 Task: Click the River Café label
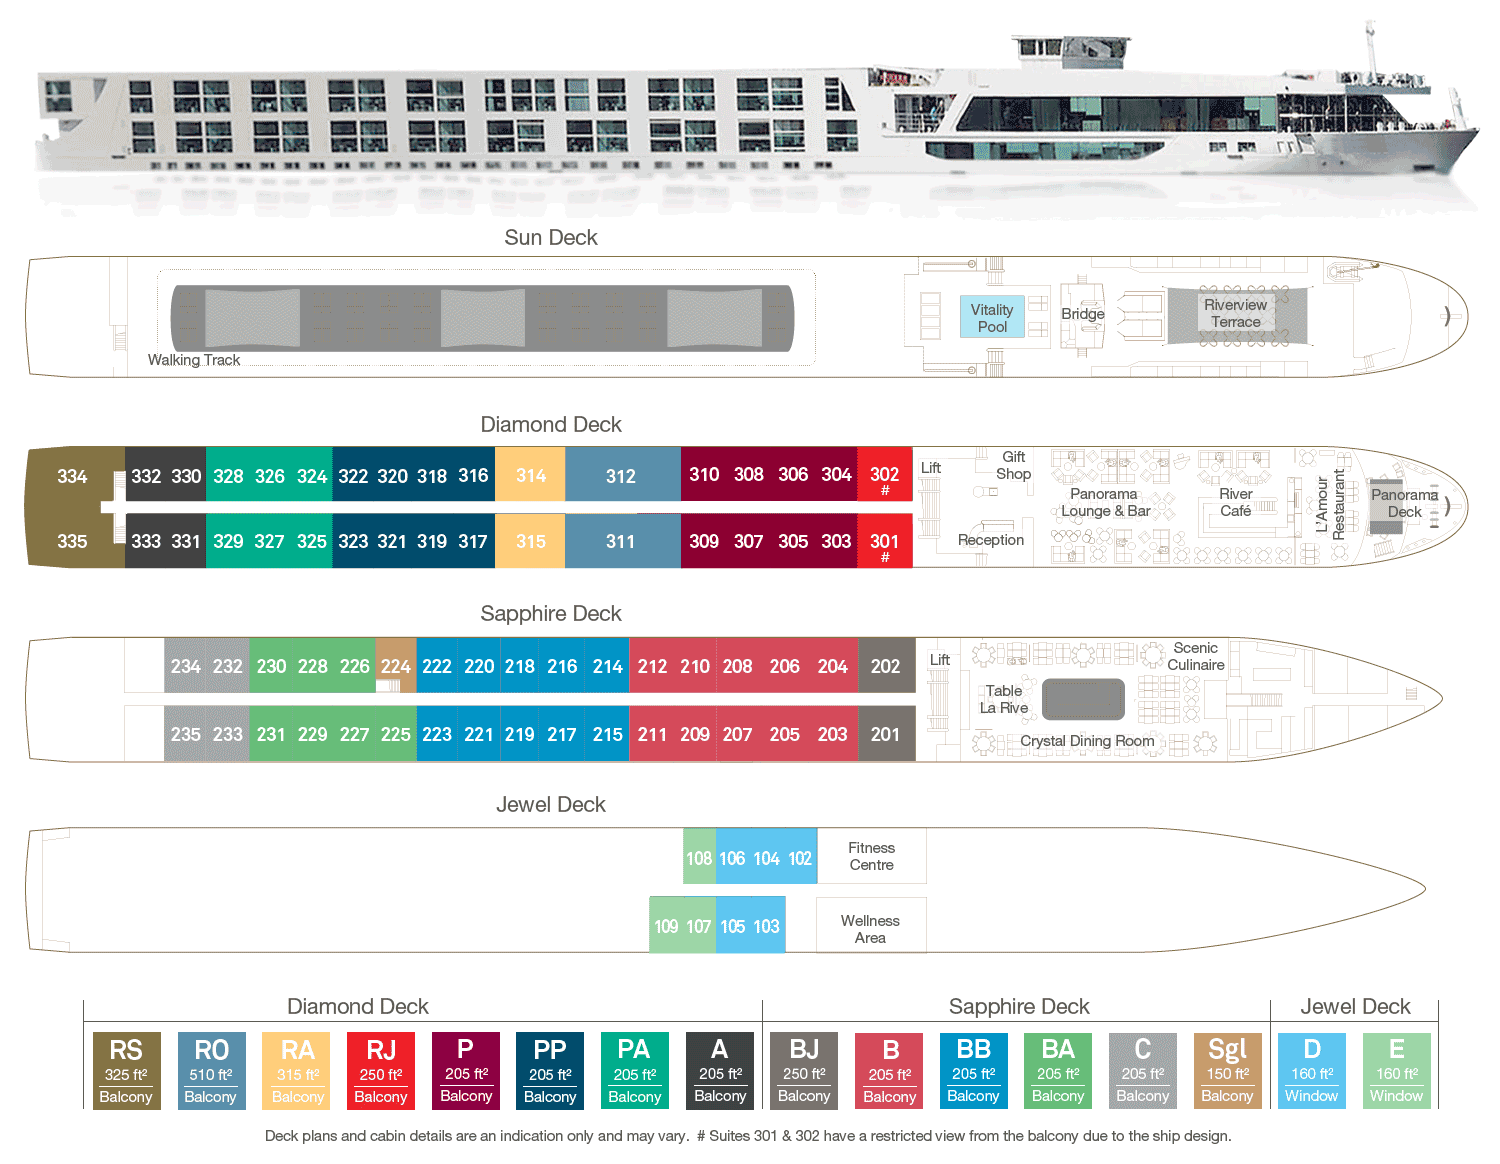pos(1236,502)
